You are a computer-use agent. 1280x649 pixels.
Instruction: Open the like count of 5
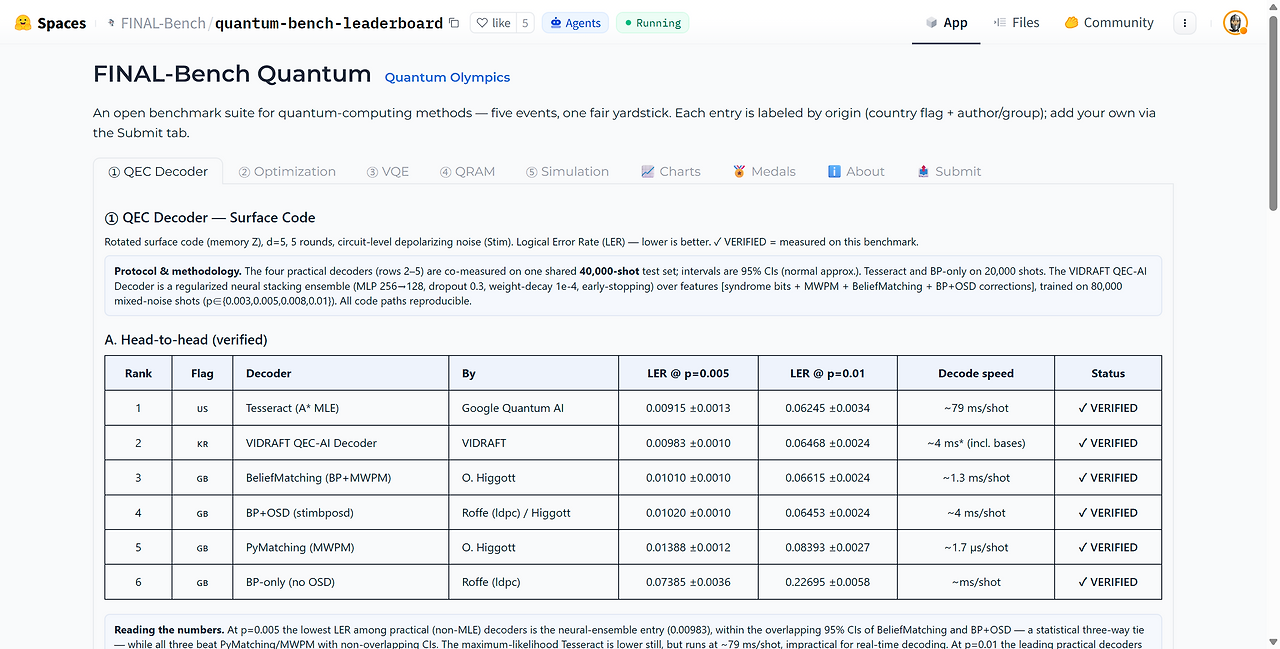[525, 23]
